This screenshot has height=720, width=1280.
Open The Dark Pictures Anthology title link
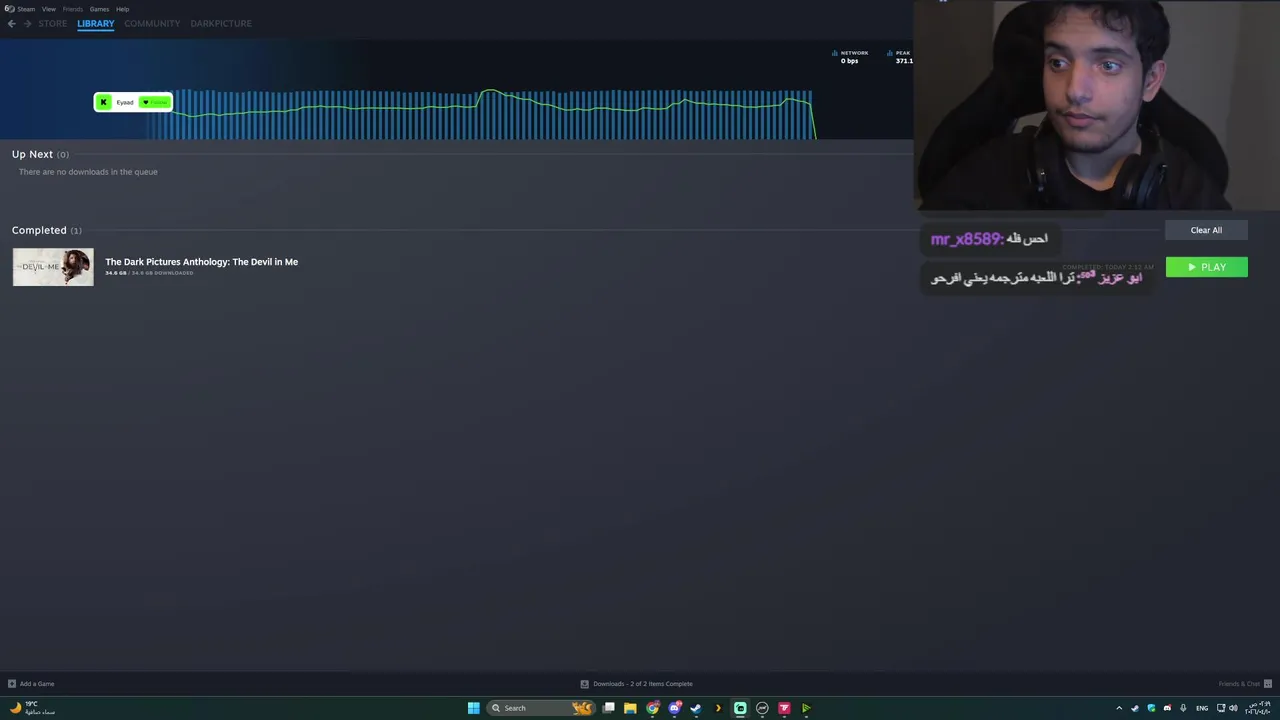click(201, 262)
